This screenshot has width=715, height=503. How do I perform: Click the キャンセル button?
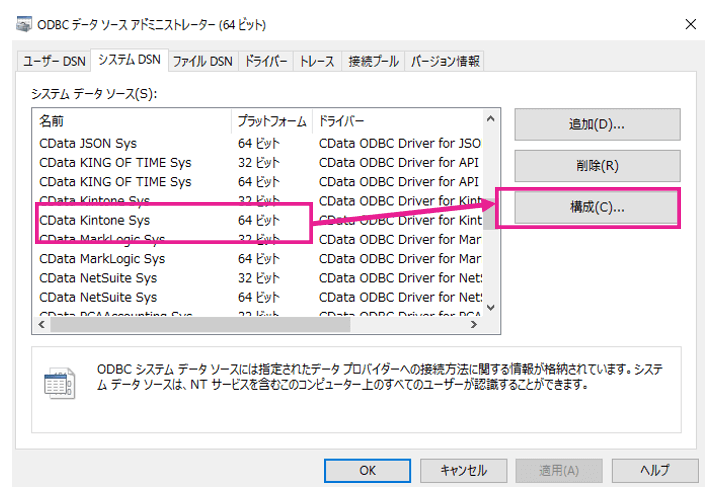pos(463,470)
